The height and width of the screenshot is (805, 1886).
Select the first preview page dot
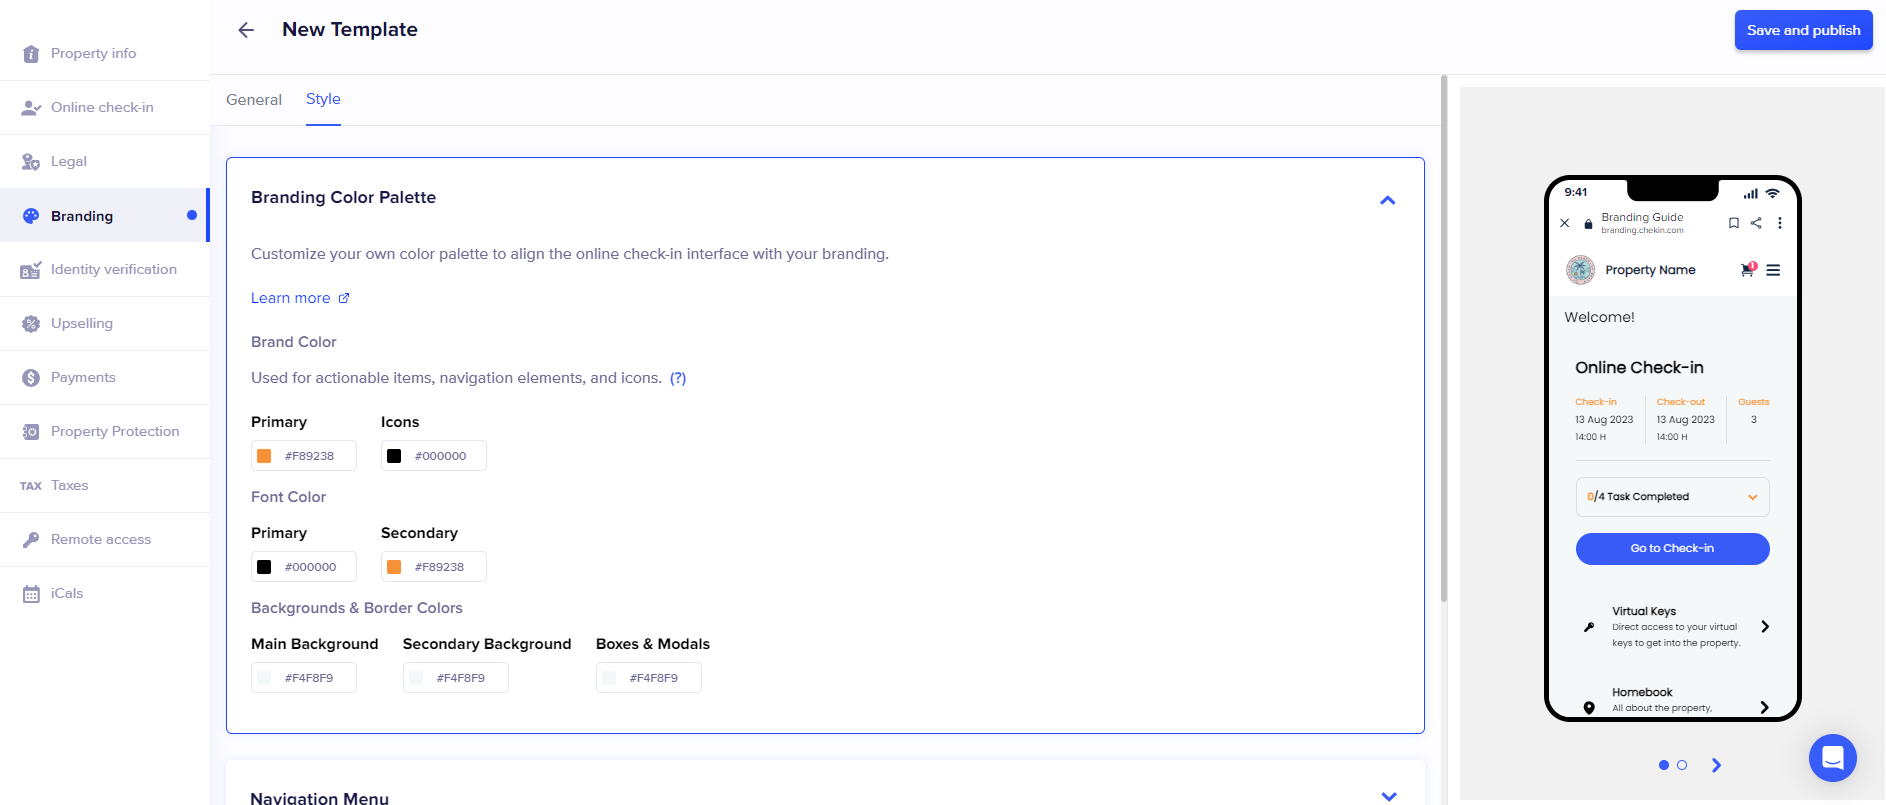tap(1664, 765)
